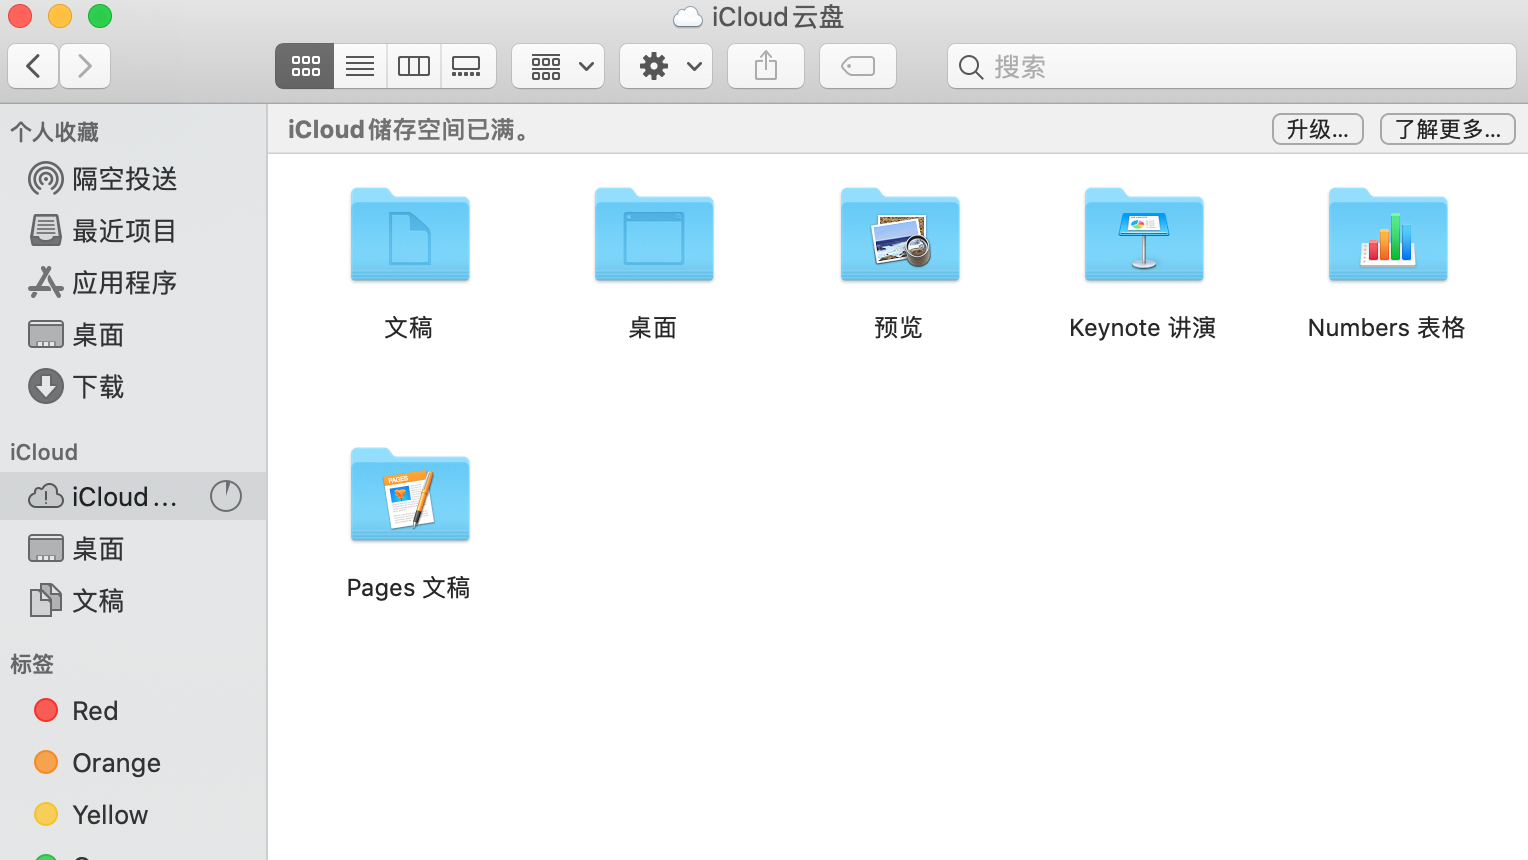Open the action gear dropdown menu

pos(665,66)
